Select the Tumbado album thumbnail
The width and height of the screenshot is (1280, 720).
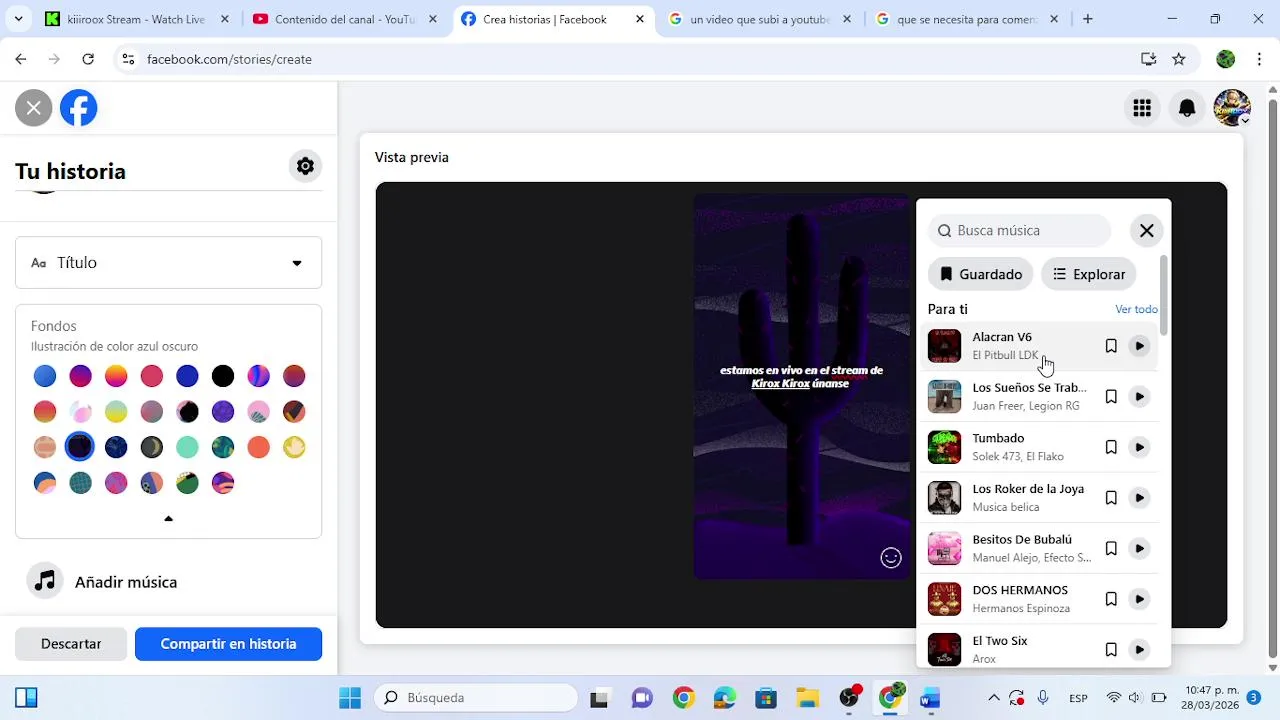[944, 447]
